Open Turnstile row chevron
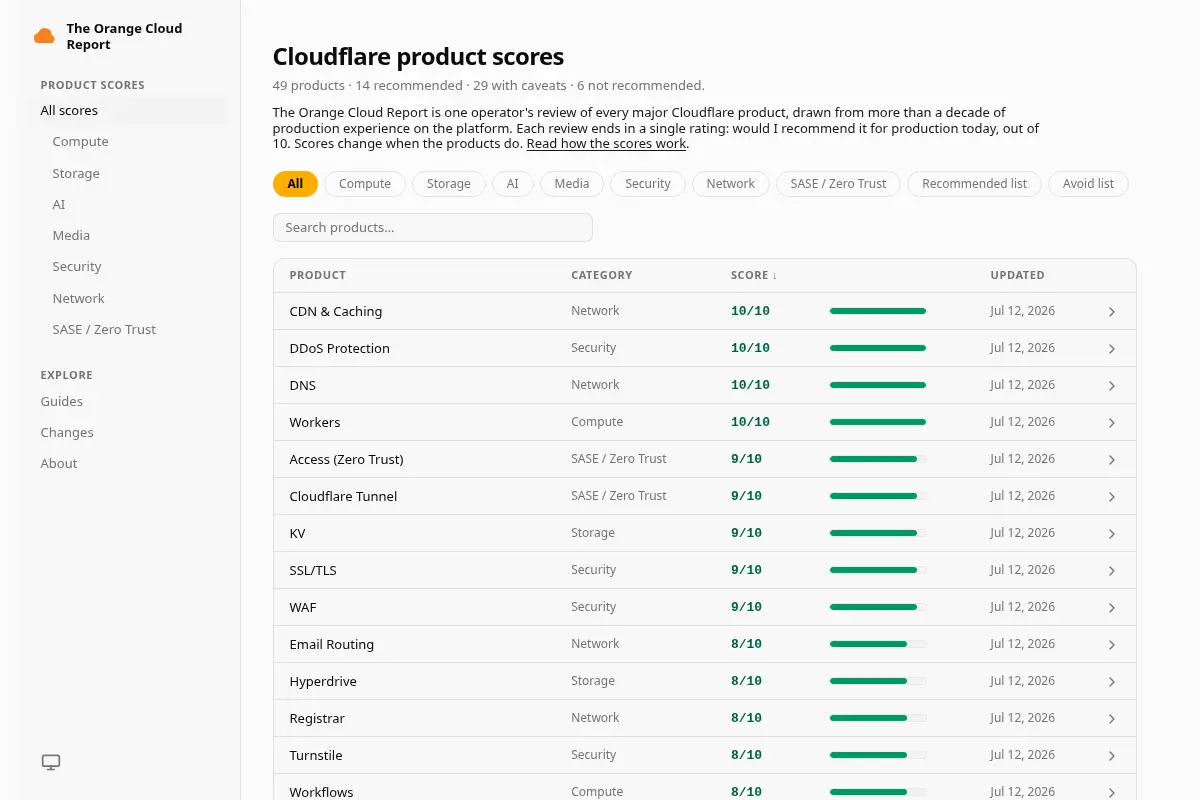 click(1112, 756)
